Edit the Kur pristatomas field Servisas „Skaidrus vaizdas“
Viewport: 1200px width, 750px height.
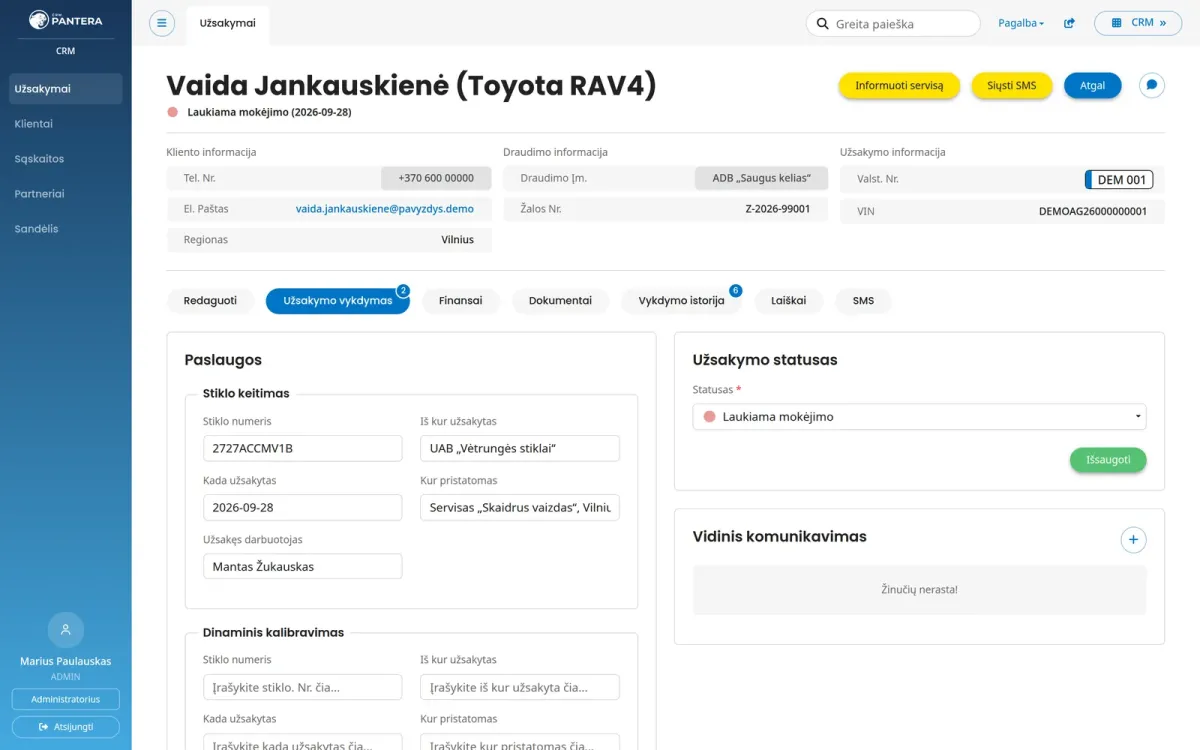tap(520, 507)
